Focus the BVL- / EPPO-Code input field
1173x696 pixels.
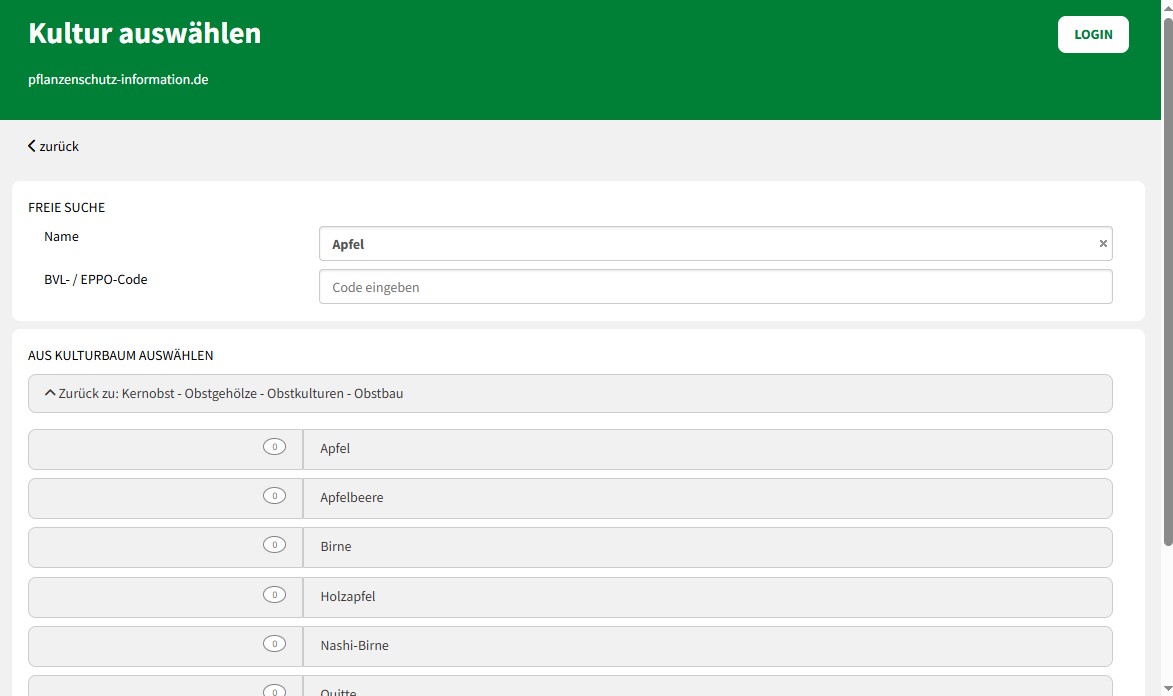point(715,287)
